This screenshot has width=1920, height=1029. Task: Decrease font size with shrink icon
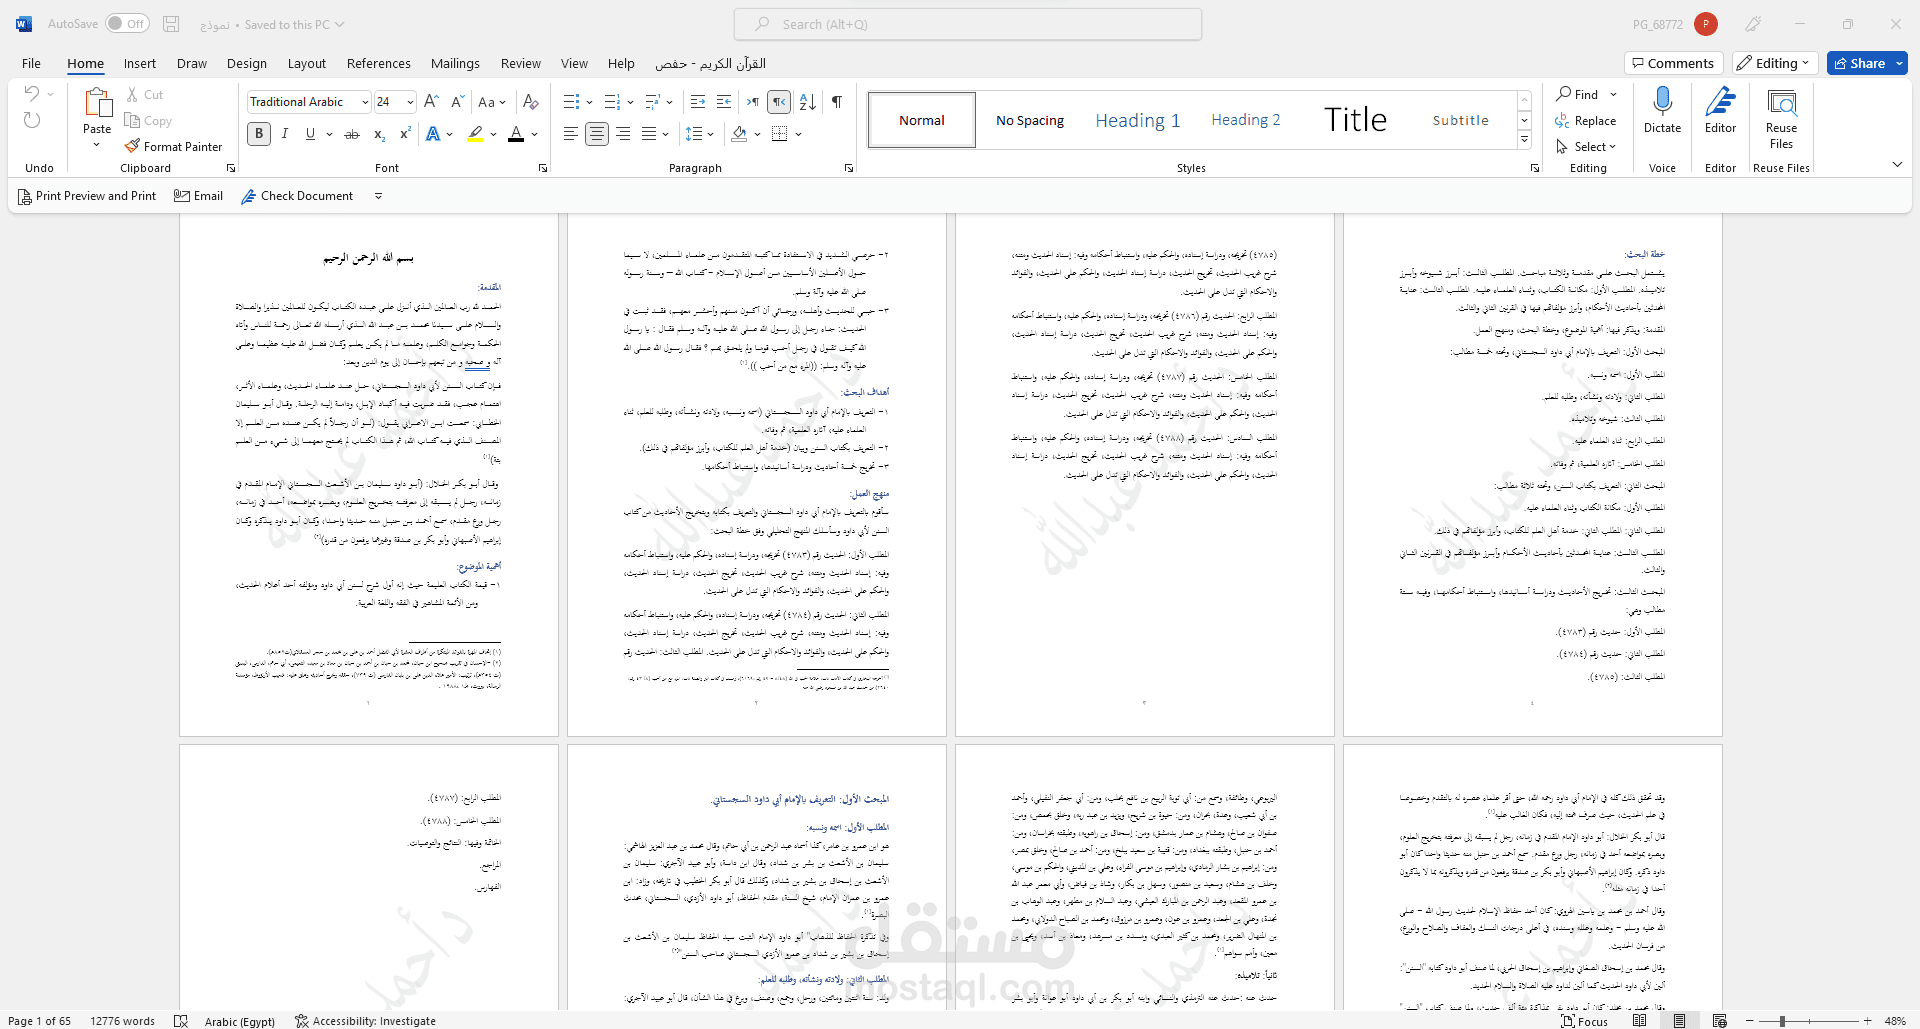pyautogui.click(x=457, y=101)
